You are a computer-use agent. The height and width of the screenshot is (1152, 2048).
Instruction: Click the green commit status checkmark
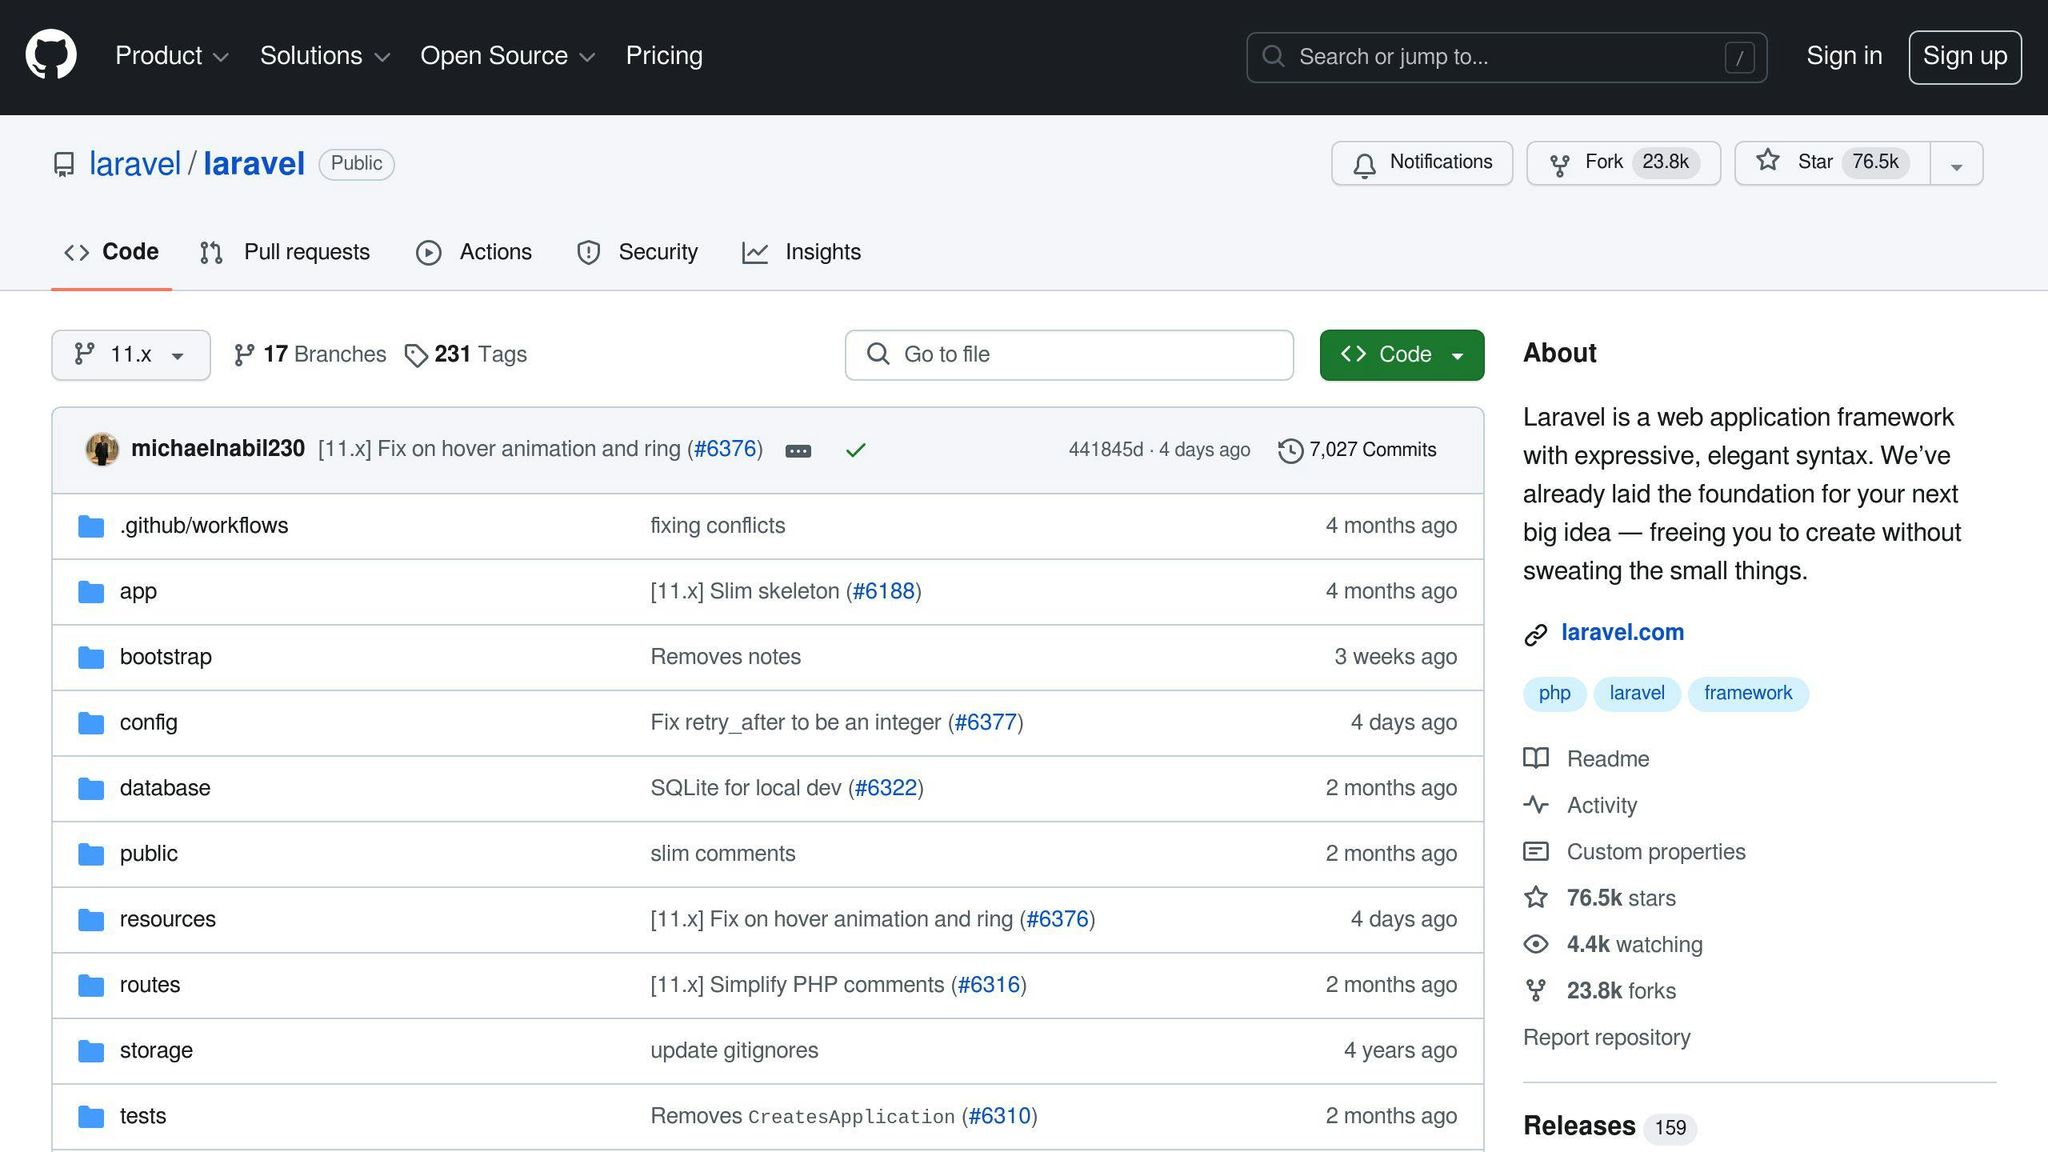[x=856, y=450]
